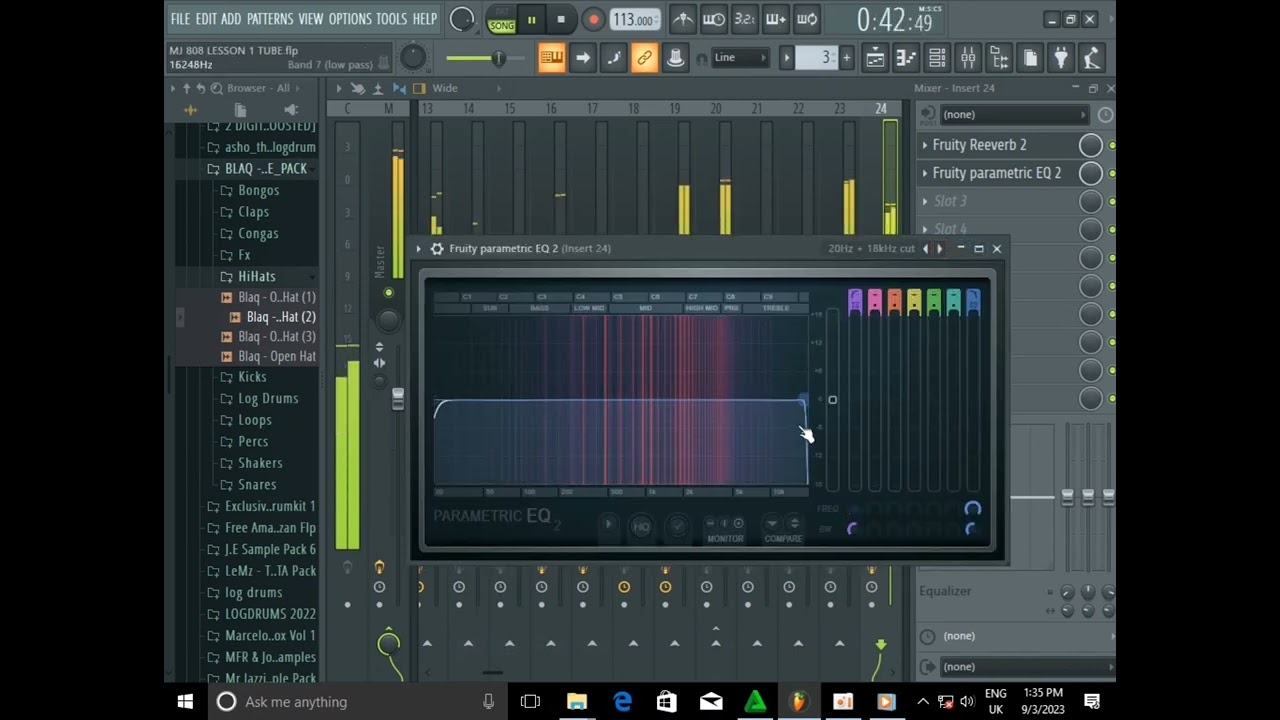Click the master pitch knob
The width and height of the screenshot is (1280, 720).
pos(413,58)
